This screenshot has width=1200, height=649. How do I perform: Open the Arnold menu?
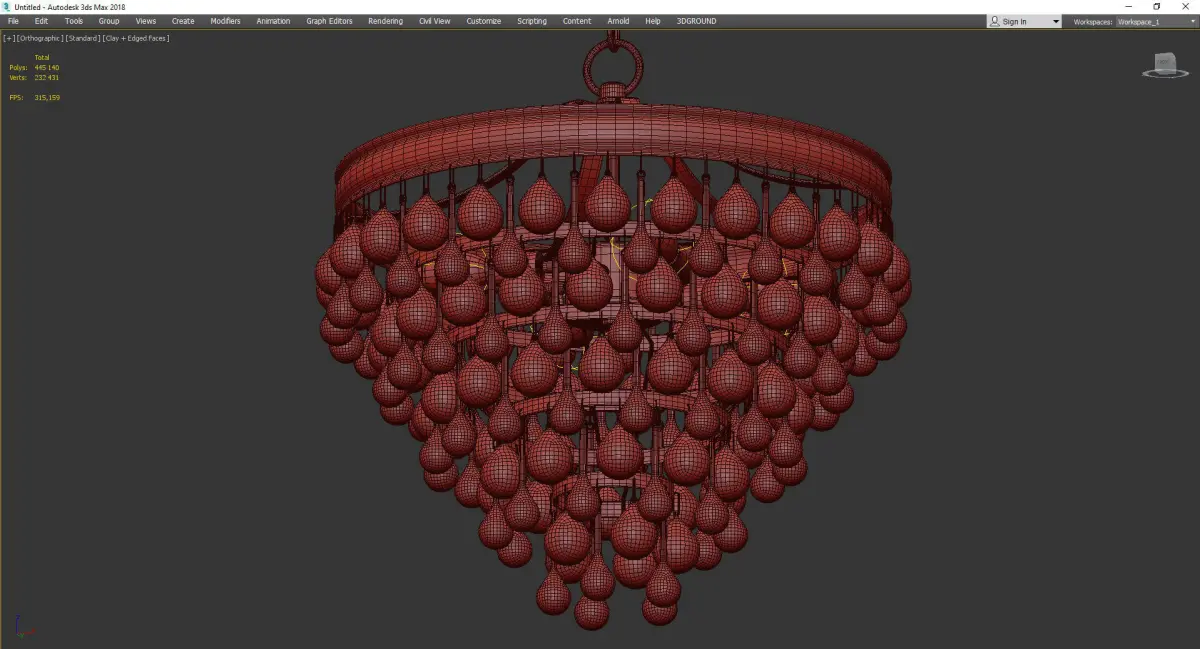tap(618, 21)
